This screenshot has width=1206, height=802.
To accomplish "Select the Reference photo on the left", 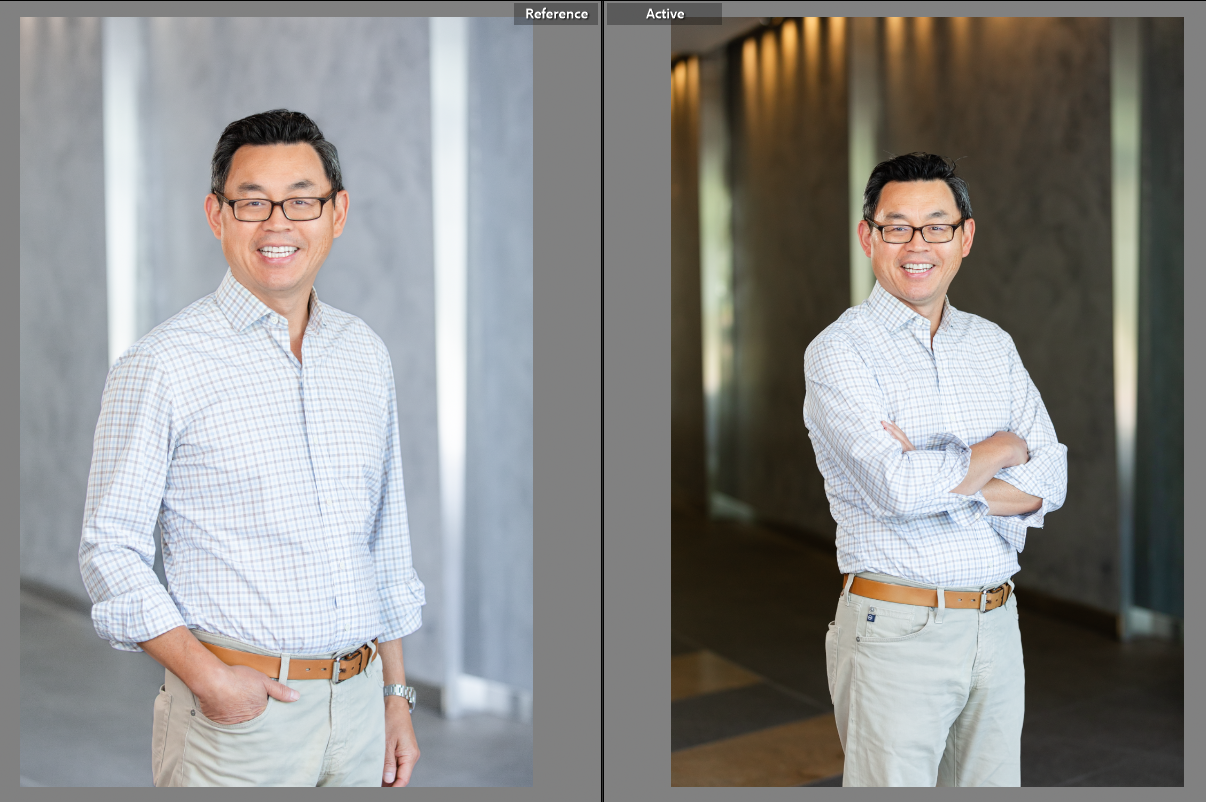I will [276, 401].
